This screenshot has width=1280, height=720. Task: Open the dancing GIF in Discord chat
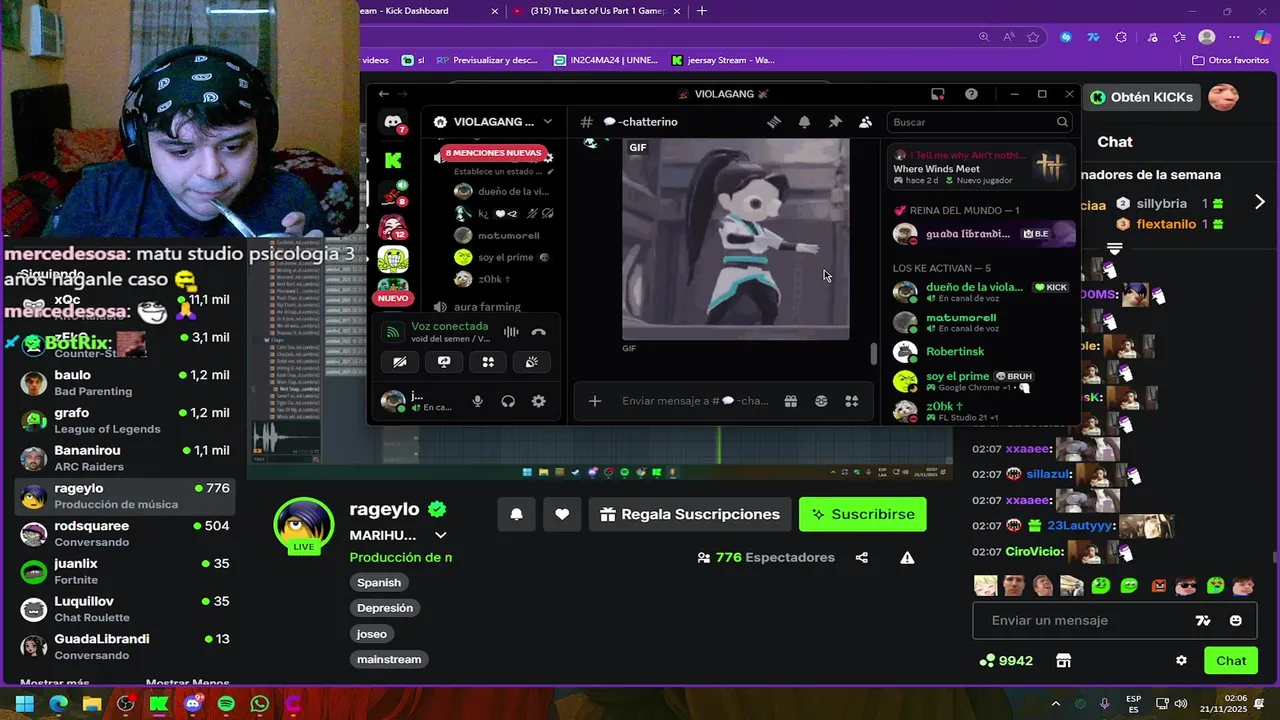[x=736, y=239]
